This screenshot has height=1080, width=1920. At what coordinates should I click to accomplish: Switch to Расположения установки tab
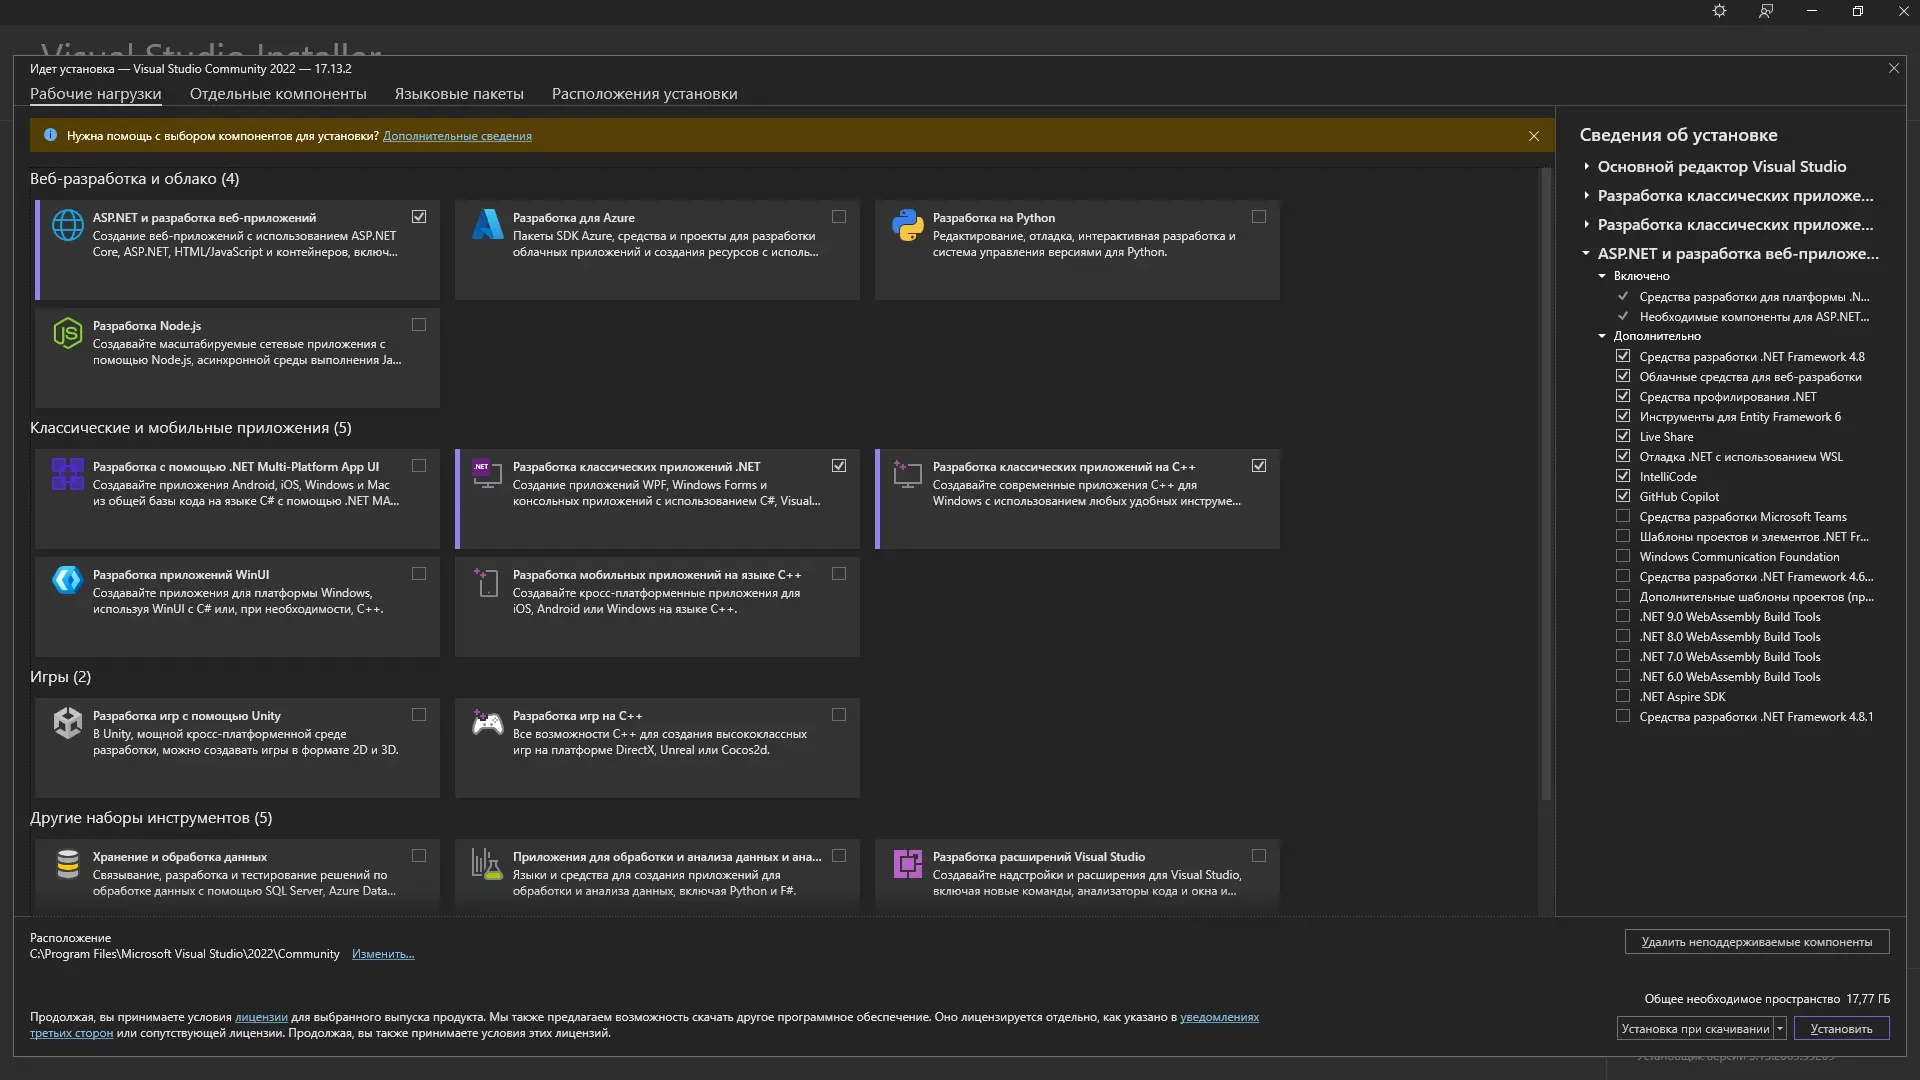click(644, 93)
